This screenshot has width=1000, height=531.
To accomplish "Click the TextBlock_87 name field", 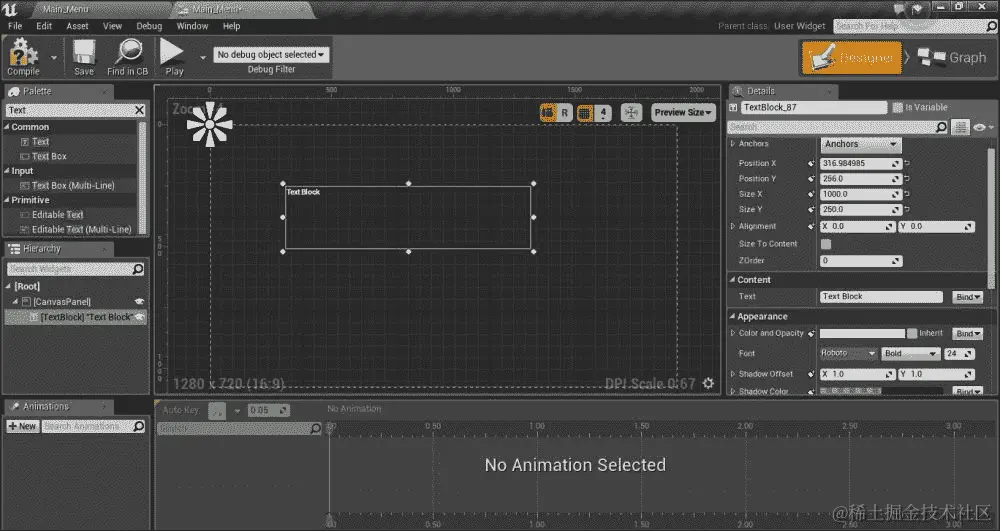I will click(813, 108).
